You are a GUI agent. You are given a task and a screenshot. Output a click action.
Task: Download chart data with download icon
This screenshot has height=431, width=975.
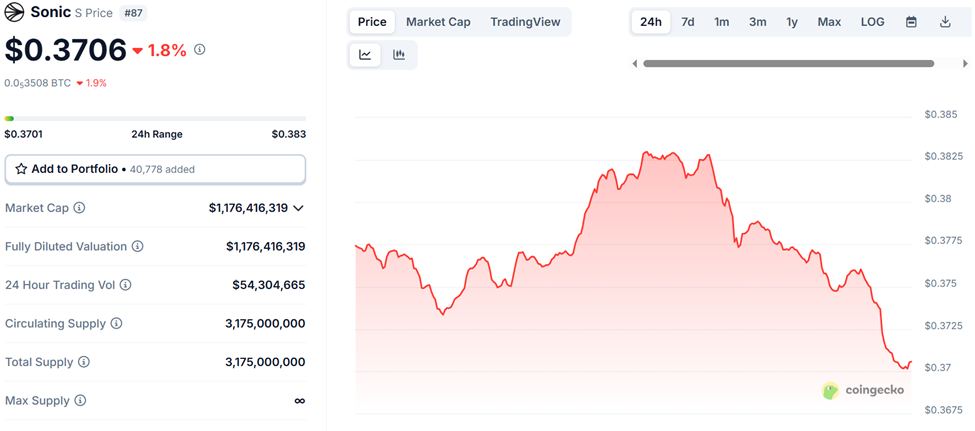pos(945,22)
